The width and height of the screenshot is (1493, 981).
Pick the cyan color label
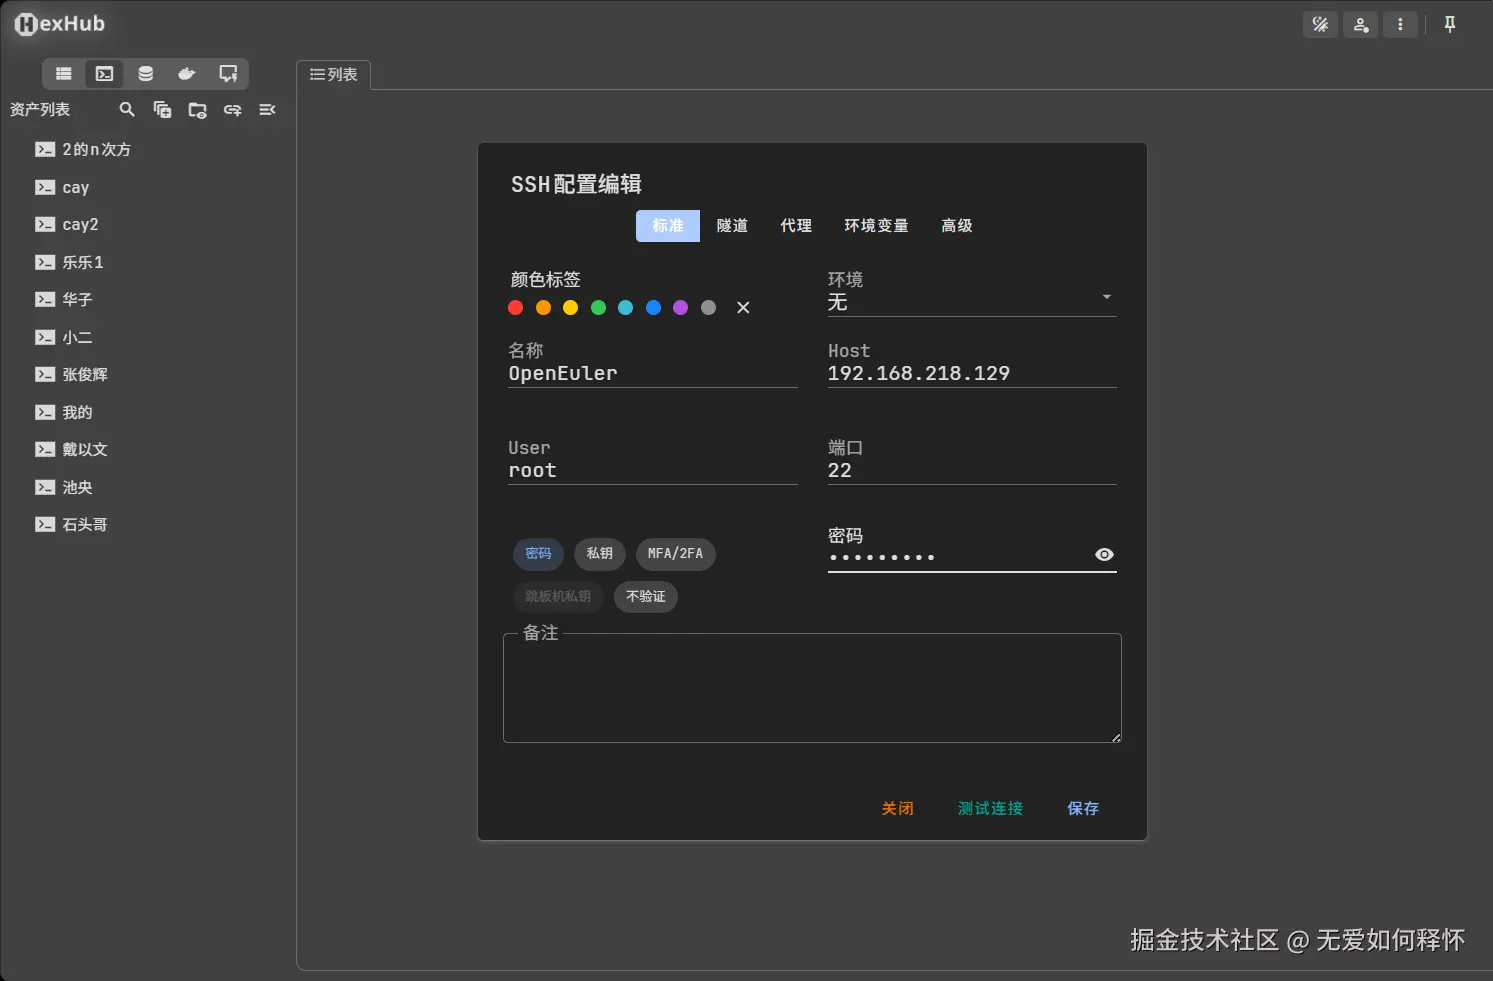pyautogui.click(x=625, y=308)
